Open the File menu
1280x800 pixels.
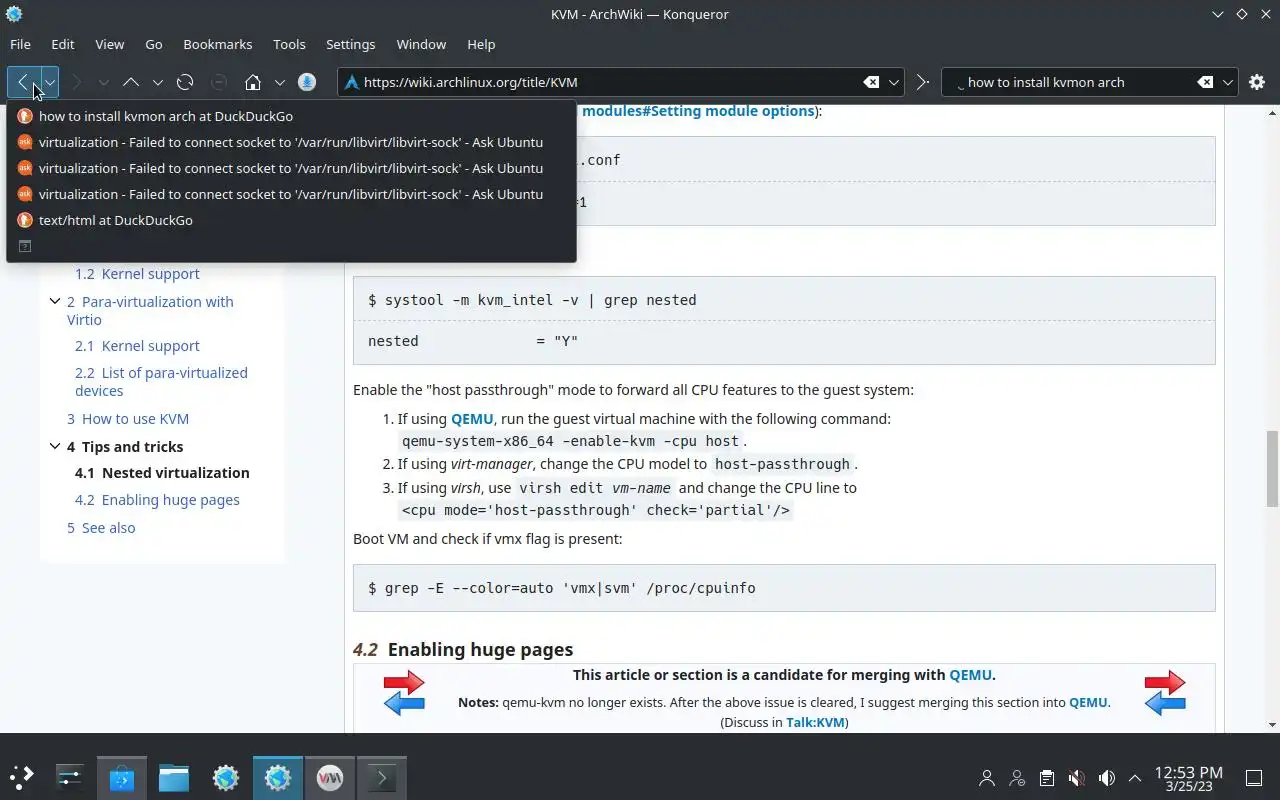20,44
